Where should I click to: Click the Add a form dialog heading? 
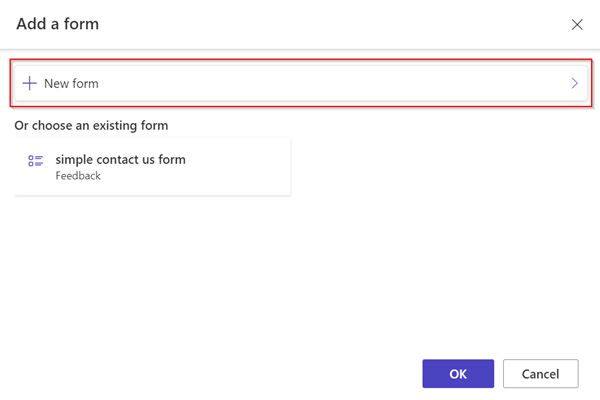57,24
